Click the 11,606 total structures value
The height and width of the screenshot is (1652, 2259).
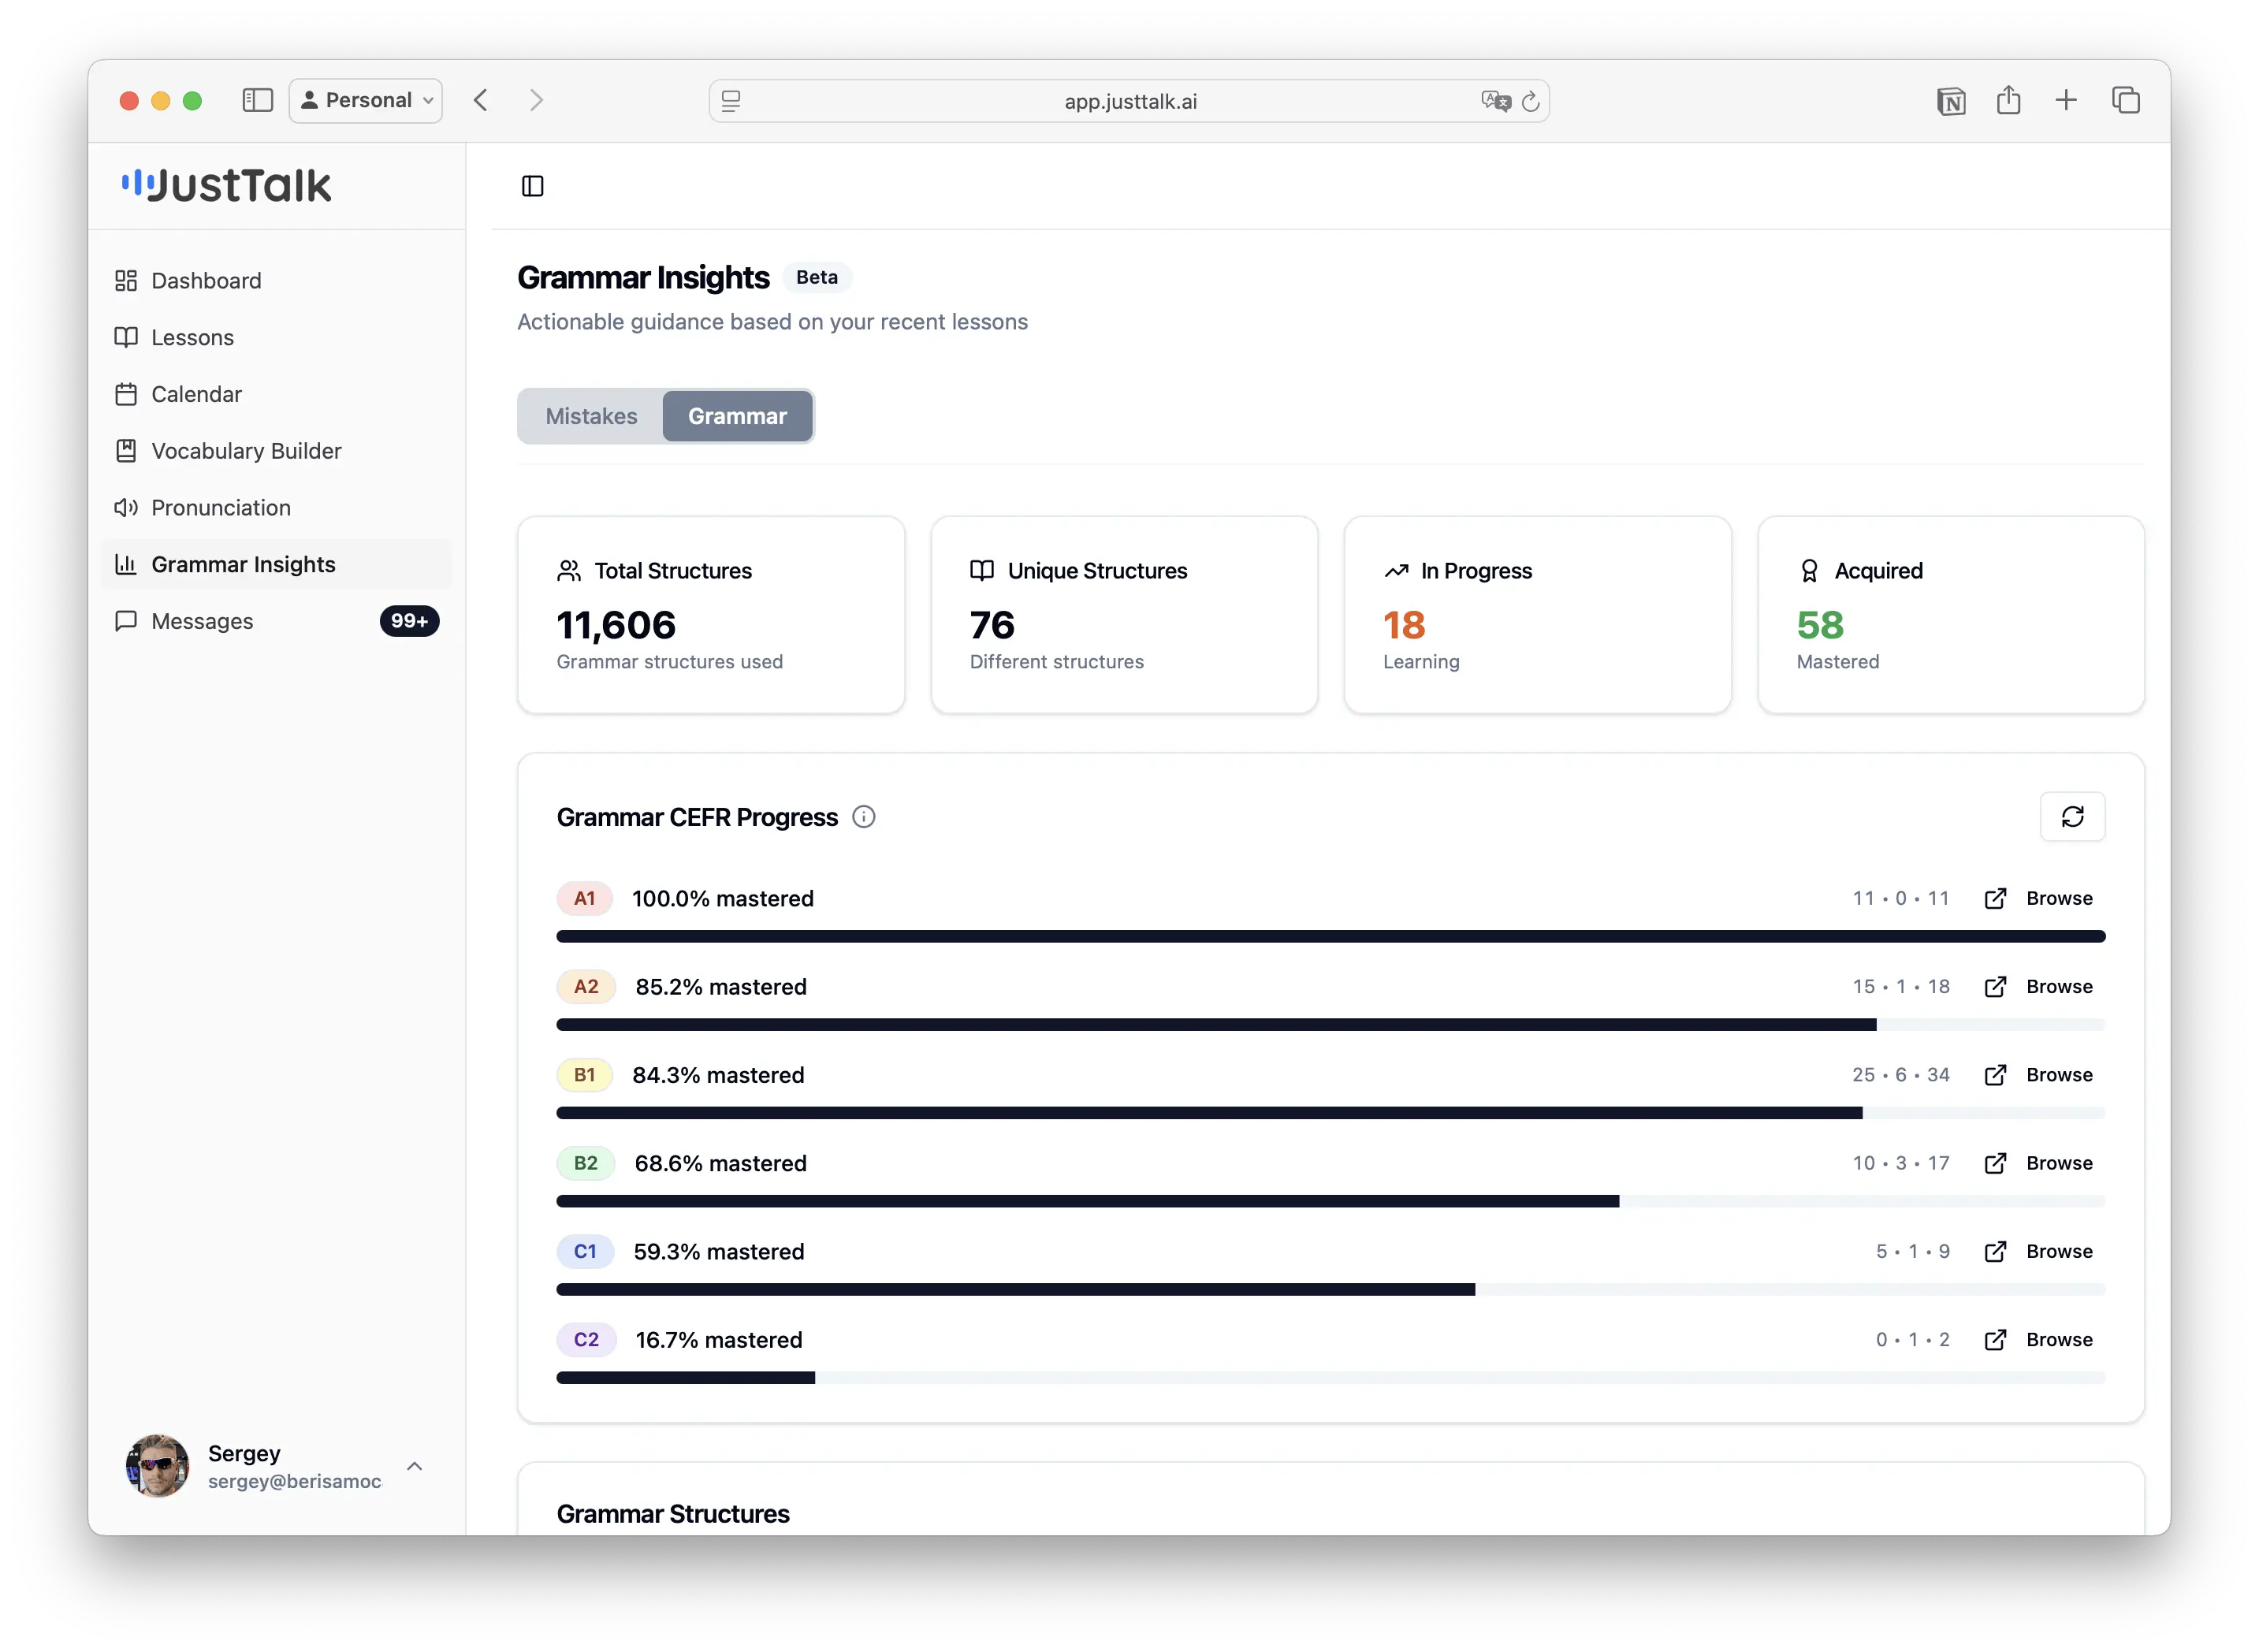point(616,626)
